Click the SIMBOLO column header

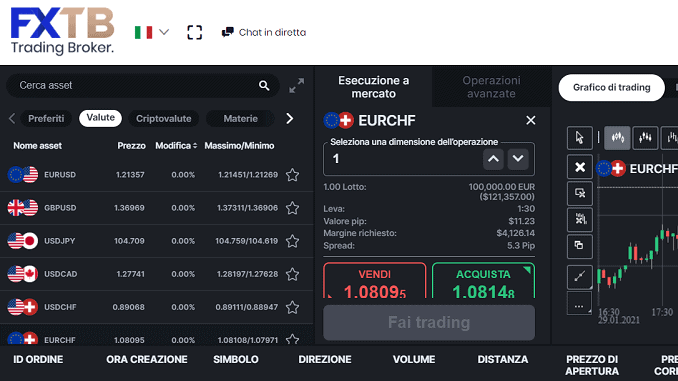click(236, 359)
